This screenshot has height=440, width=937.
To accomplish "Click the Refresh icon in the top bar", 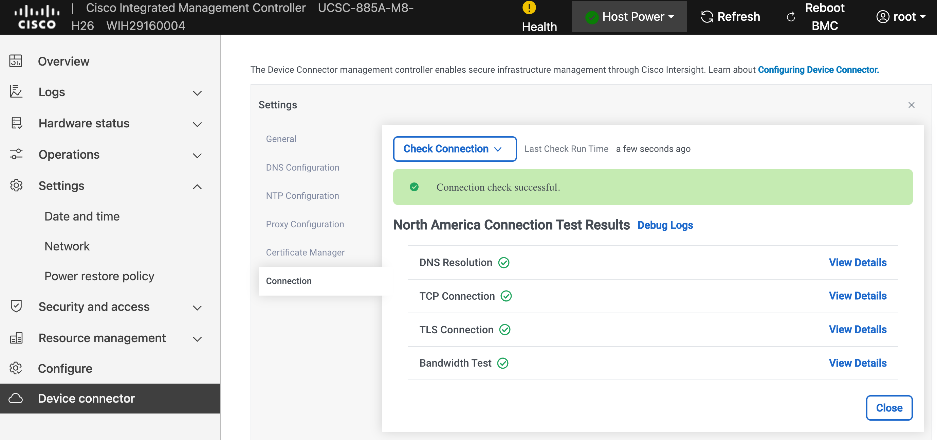I will tap(707, 17).
